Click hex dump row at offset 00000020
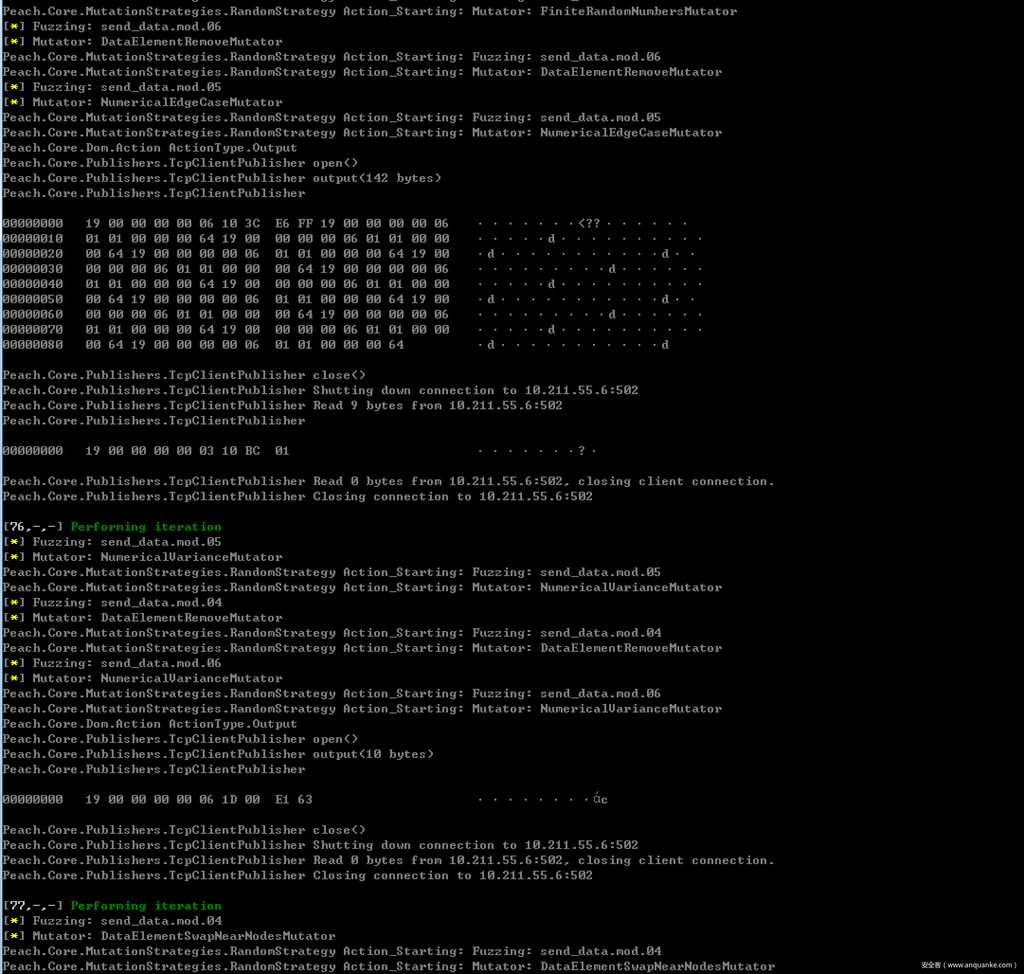1024x974 pixels. (x=267, y=253)
